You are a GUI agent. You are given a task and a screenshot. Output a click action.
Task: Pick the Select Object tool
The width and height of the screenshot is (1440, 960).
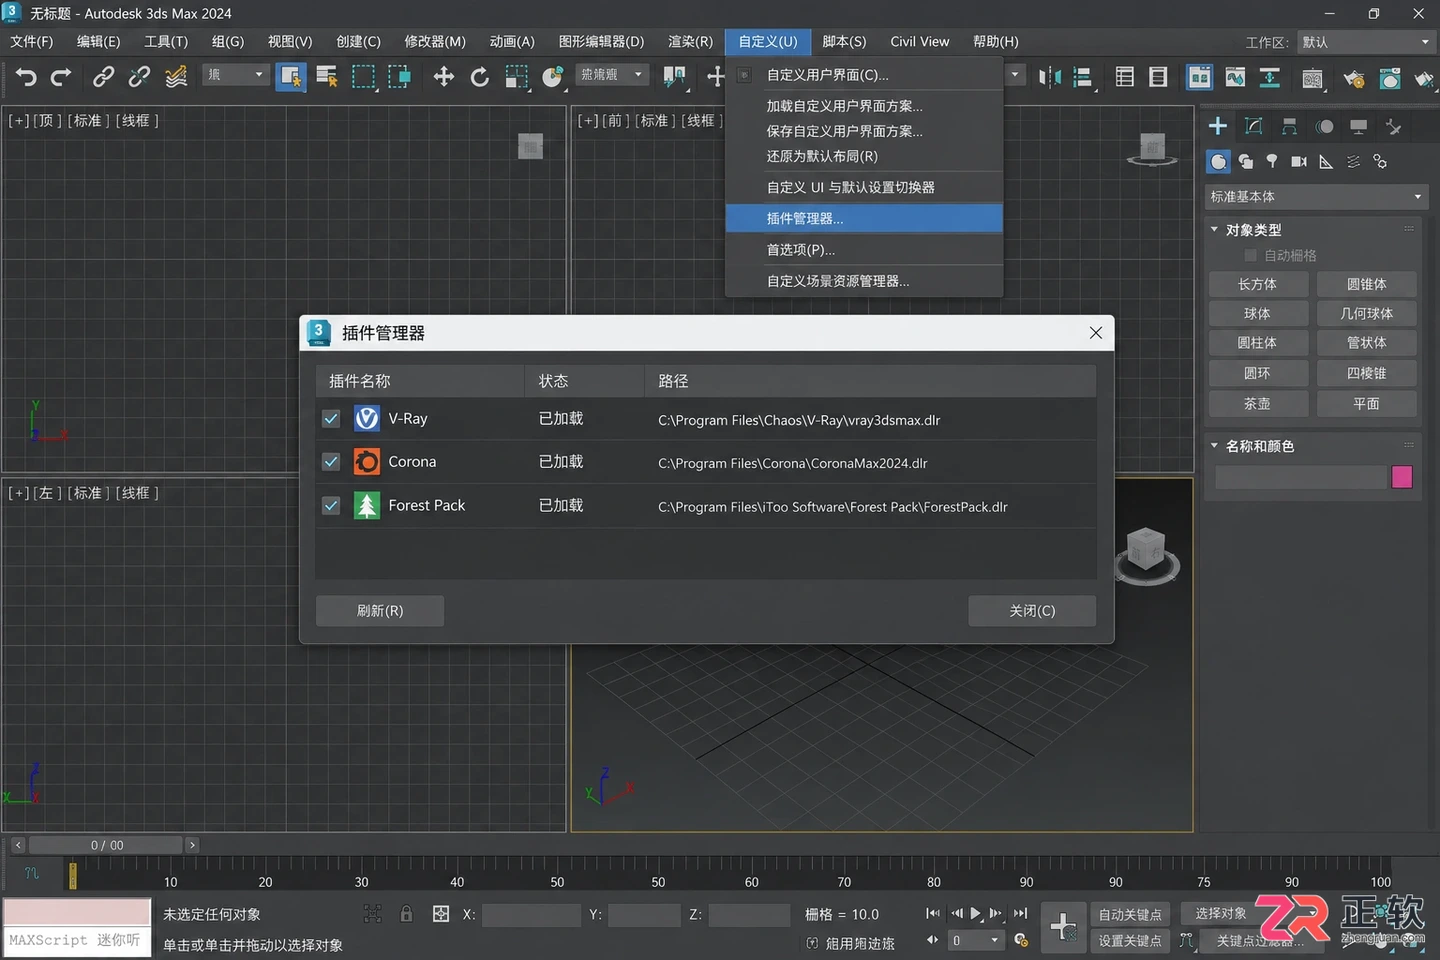pyautogui.click(x=291, y=77)
